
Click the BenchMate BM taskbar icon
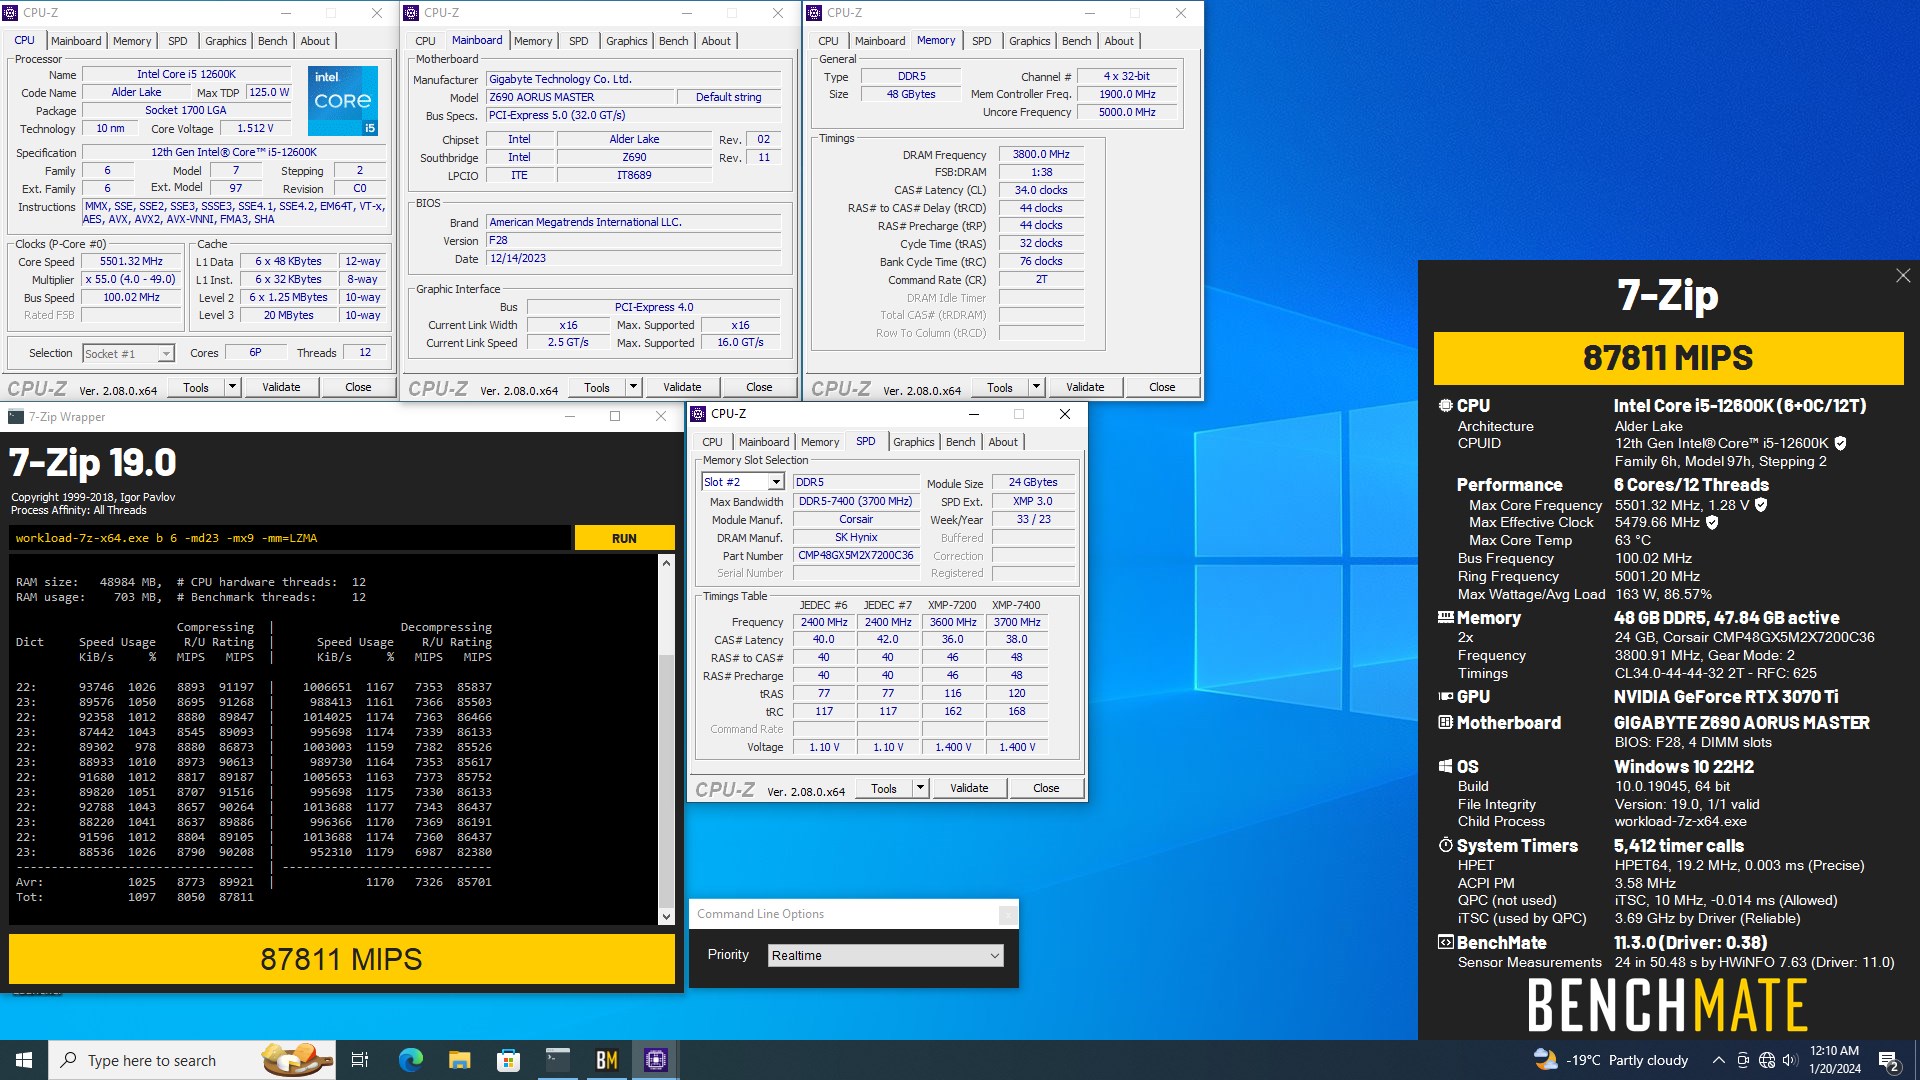coord(607,1060)
